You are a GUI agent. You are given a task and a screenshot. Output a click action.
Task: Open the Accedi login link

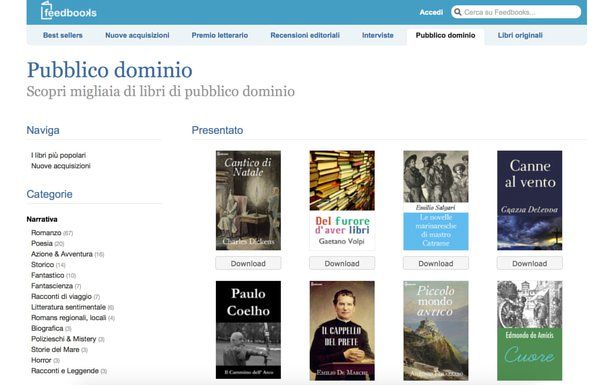[431, 12]
